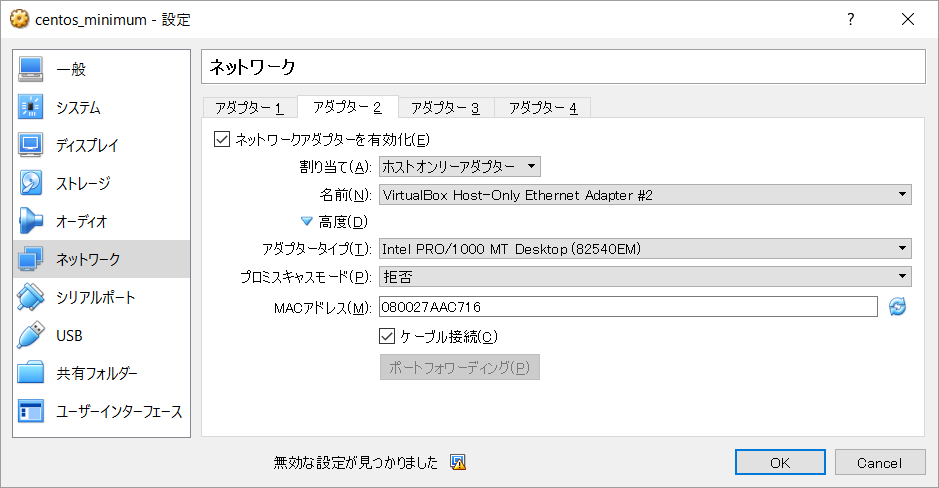Image resolution: width=939 pixels, height=488 pixels.
Task: Open the 割り当て dropdown
Action: click(459, 166)
